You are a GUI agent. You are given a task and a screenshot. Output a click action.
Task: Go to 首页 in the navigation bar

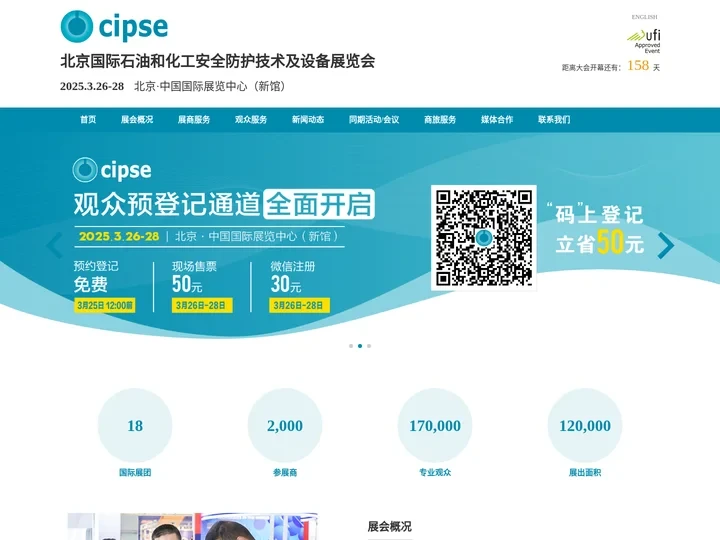[88, 120]
